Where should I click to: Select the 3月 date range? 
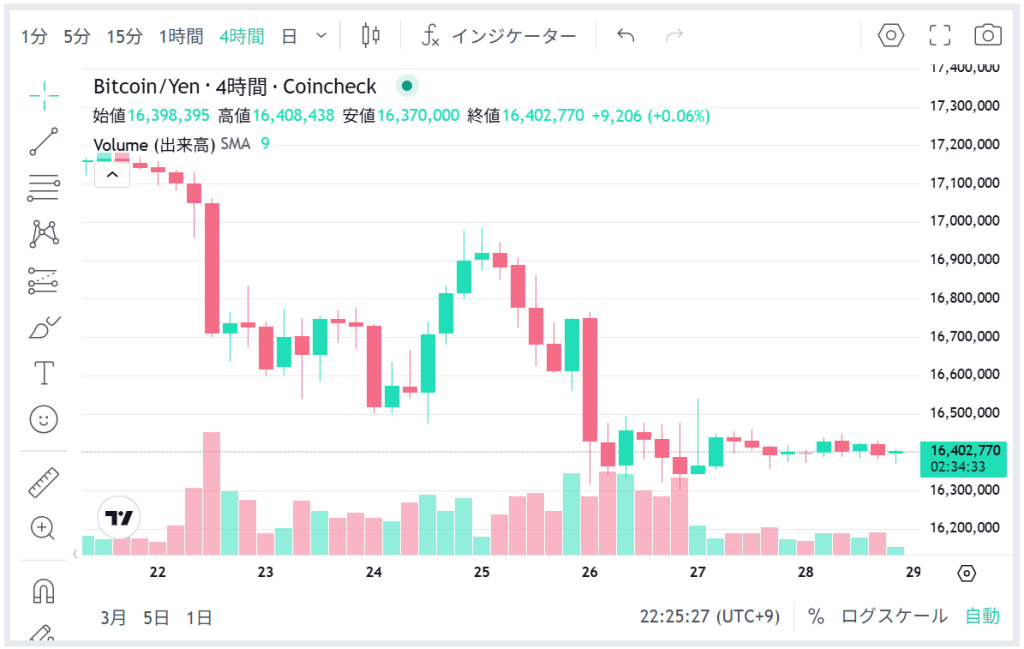pyautogui.click(x=114, y=617)
